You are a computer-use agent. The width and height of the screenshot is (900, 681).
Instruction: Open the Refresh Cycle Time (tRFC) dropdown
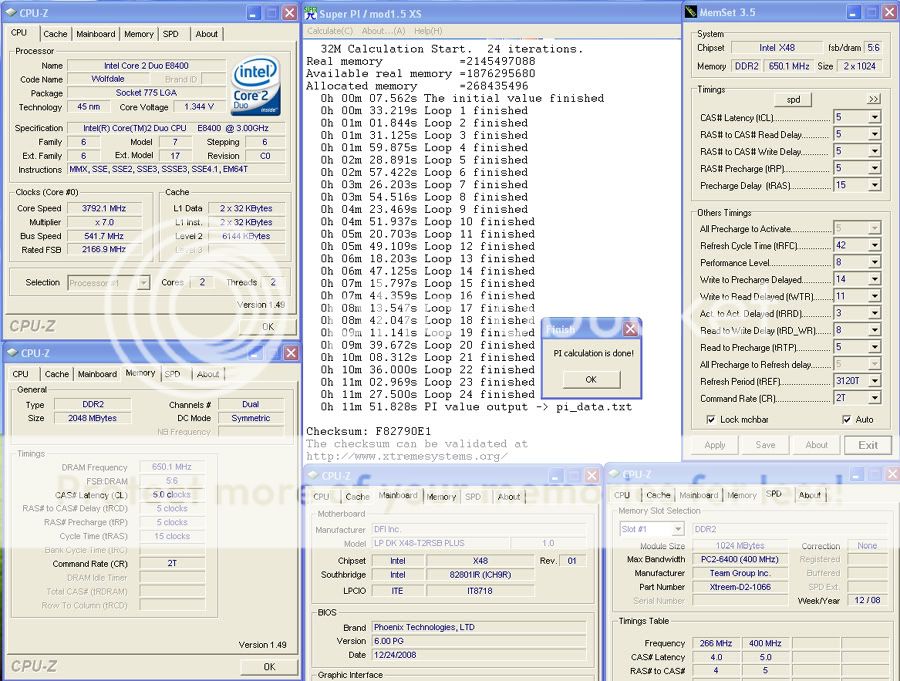874,245
